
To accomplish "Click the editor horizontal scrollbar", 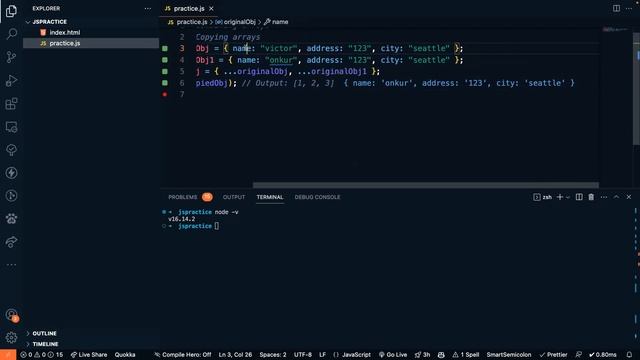I will 425,185.
